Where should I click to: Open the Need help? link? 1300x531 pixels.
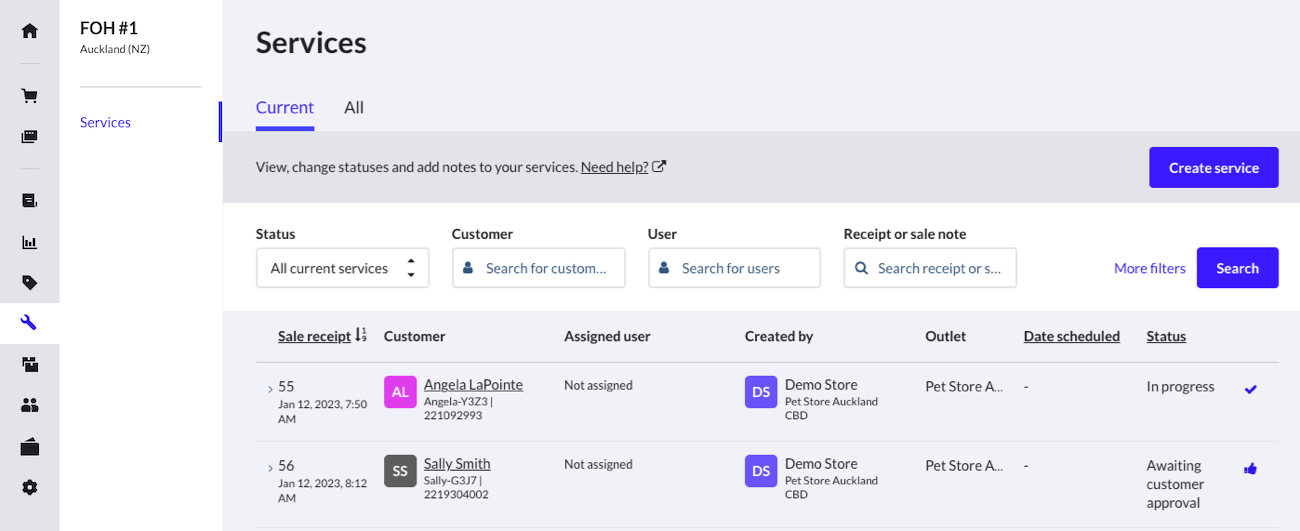click(614, 167)
